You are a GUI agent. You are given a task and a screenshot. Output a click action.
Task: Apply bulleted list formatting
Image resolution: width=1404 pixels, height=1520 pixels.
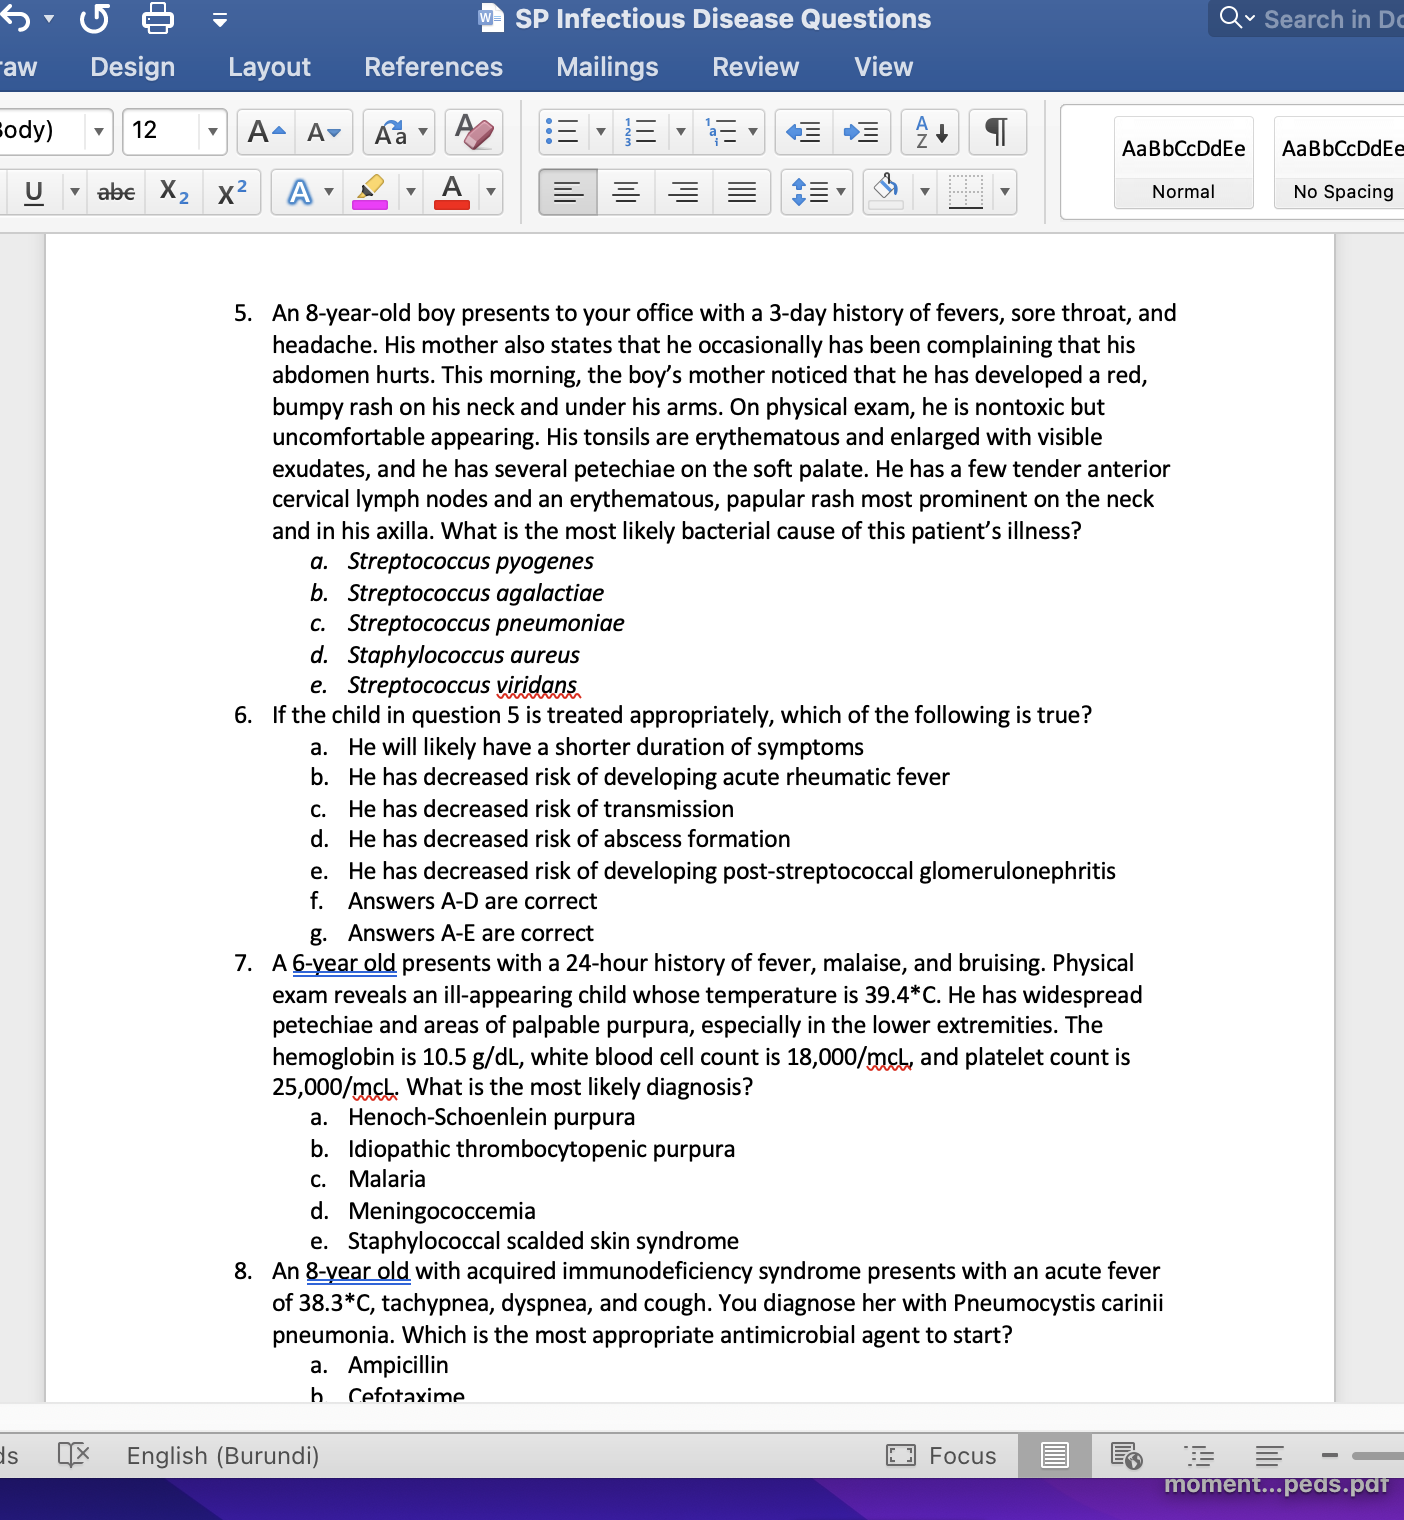tap(562, 132)
